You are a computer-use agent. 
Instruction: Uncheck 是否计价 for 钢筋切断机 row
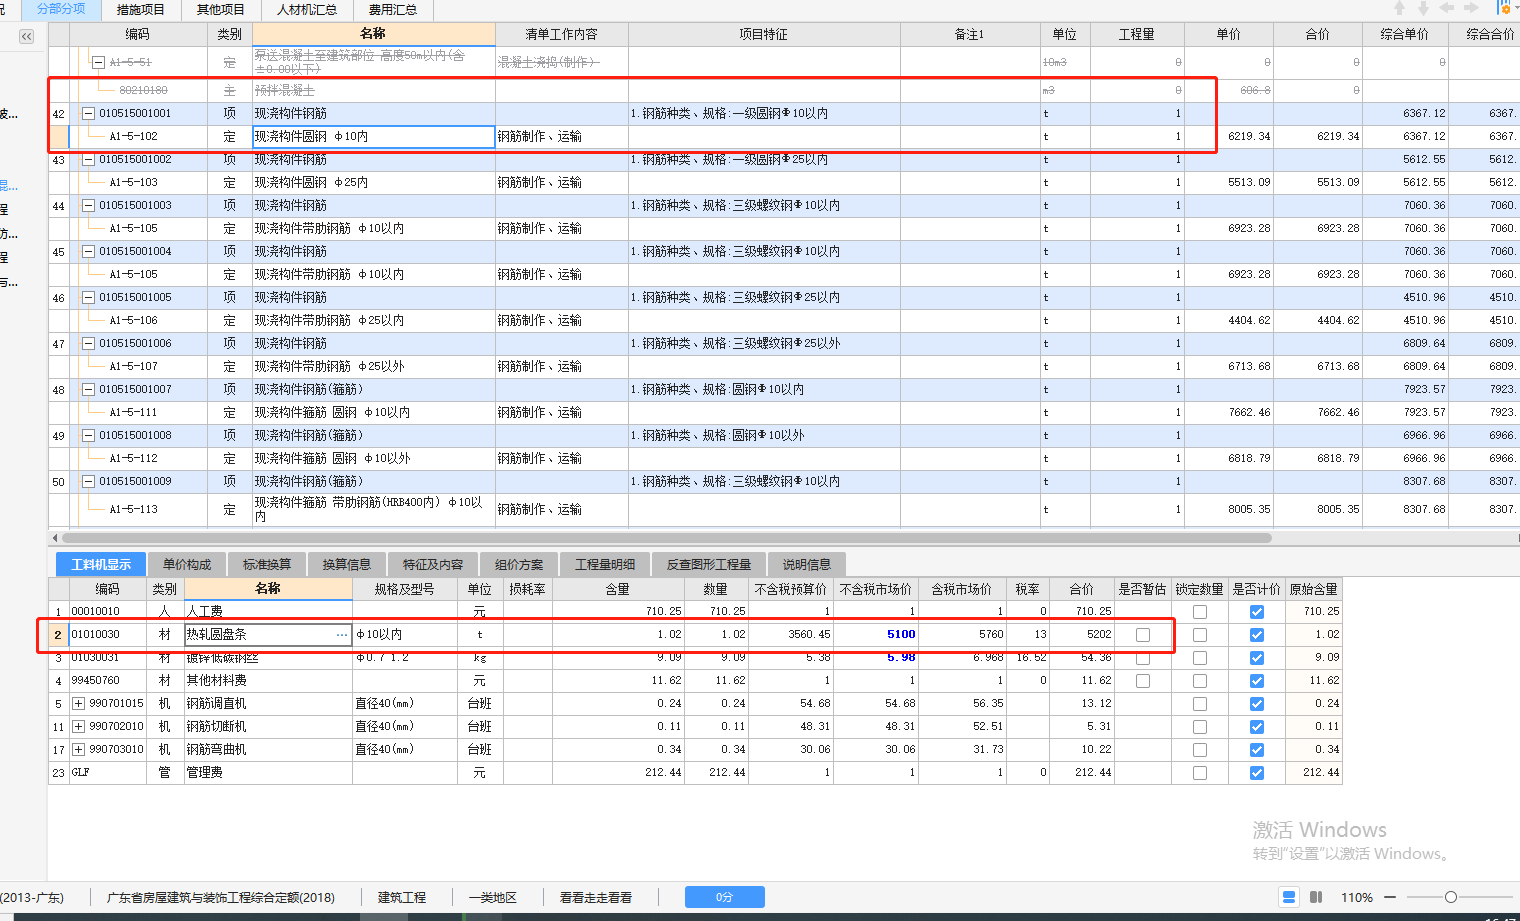[x=1257, y=727]
